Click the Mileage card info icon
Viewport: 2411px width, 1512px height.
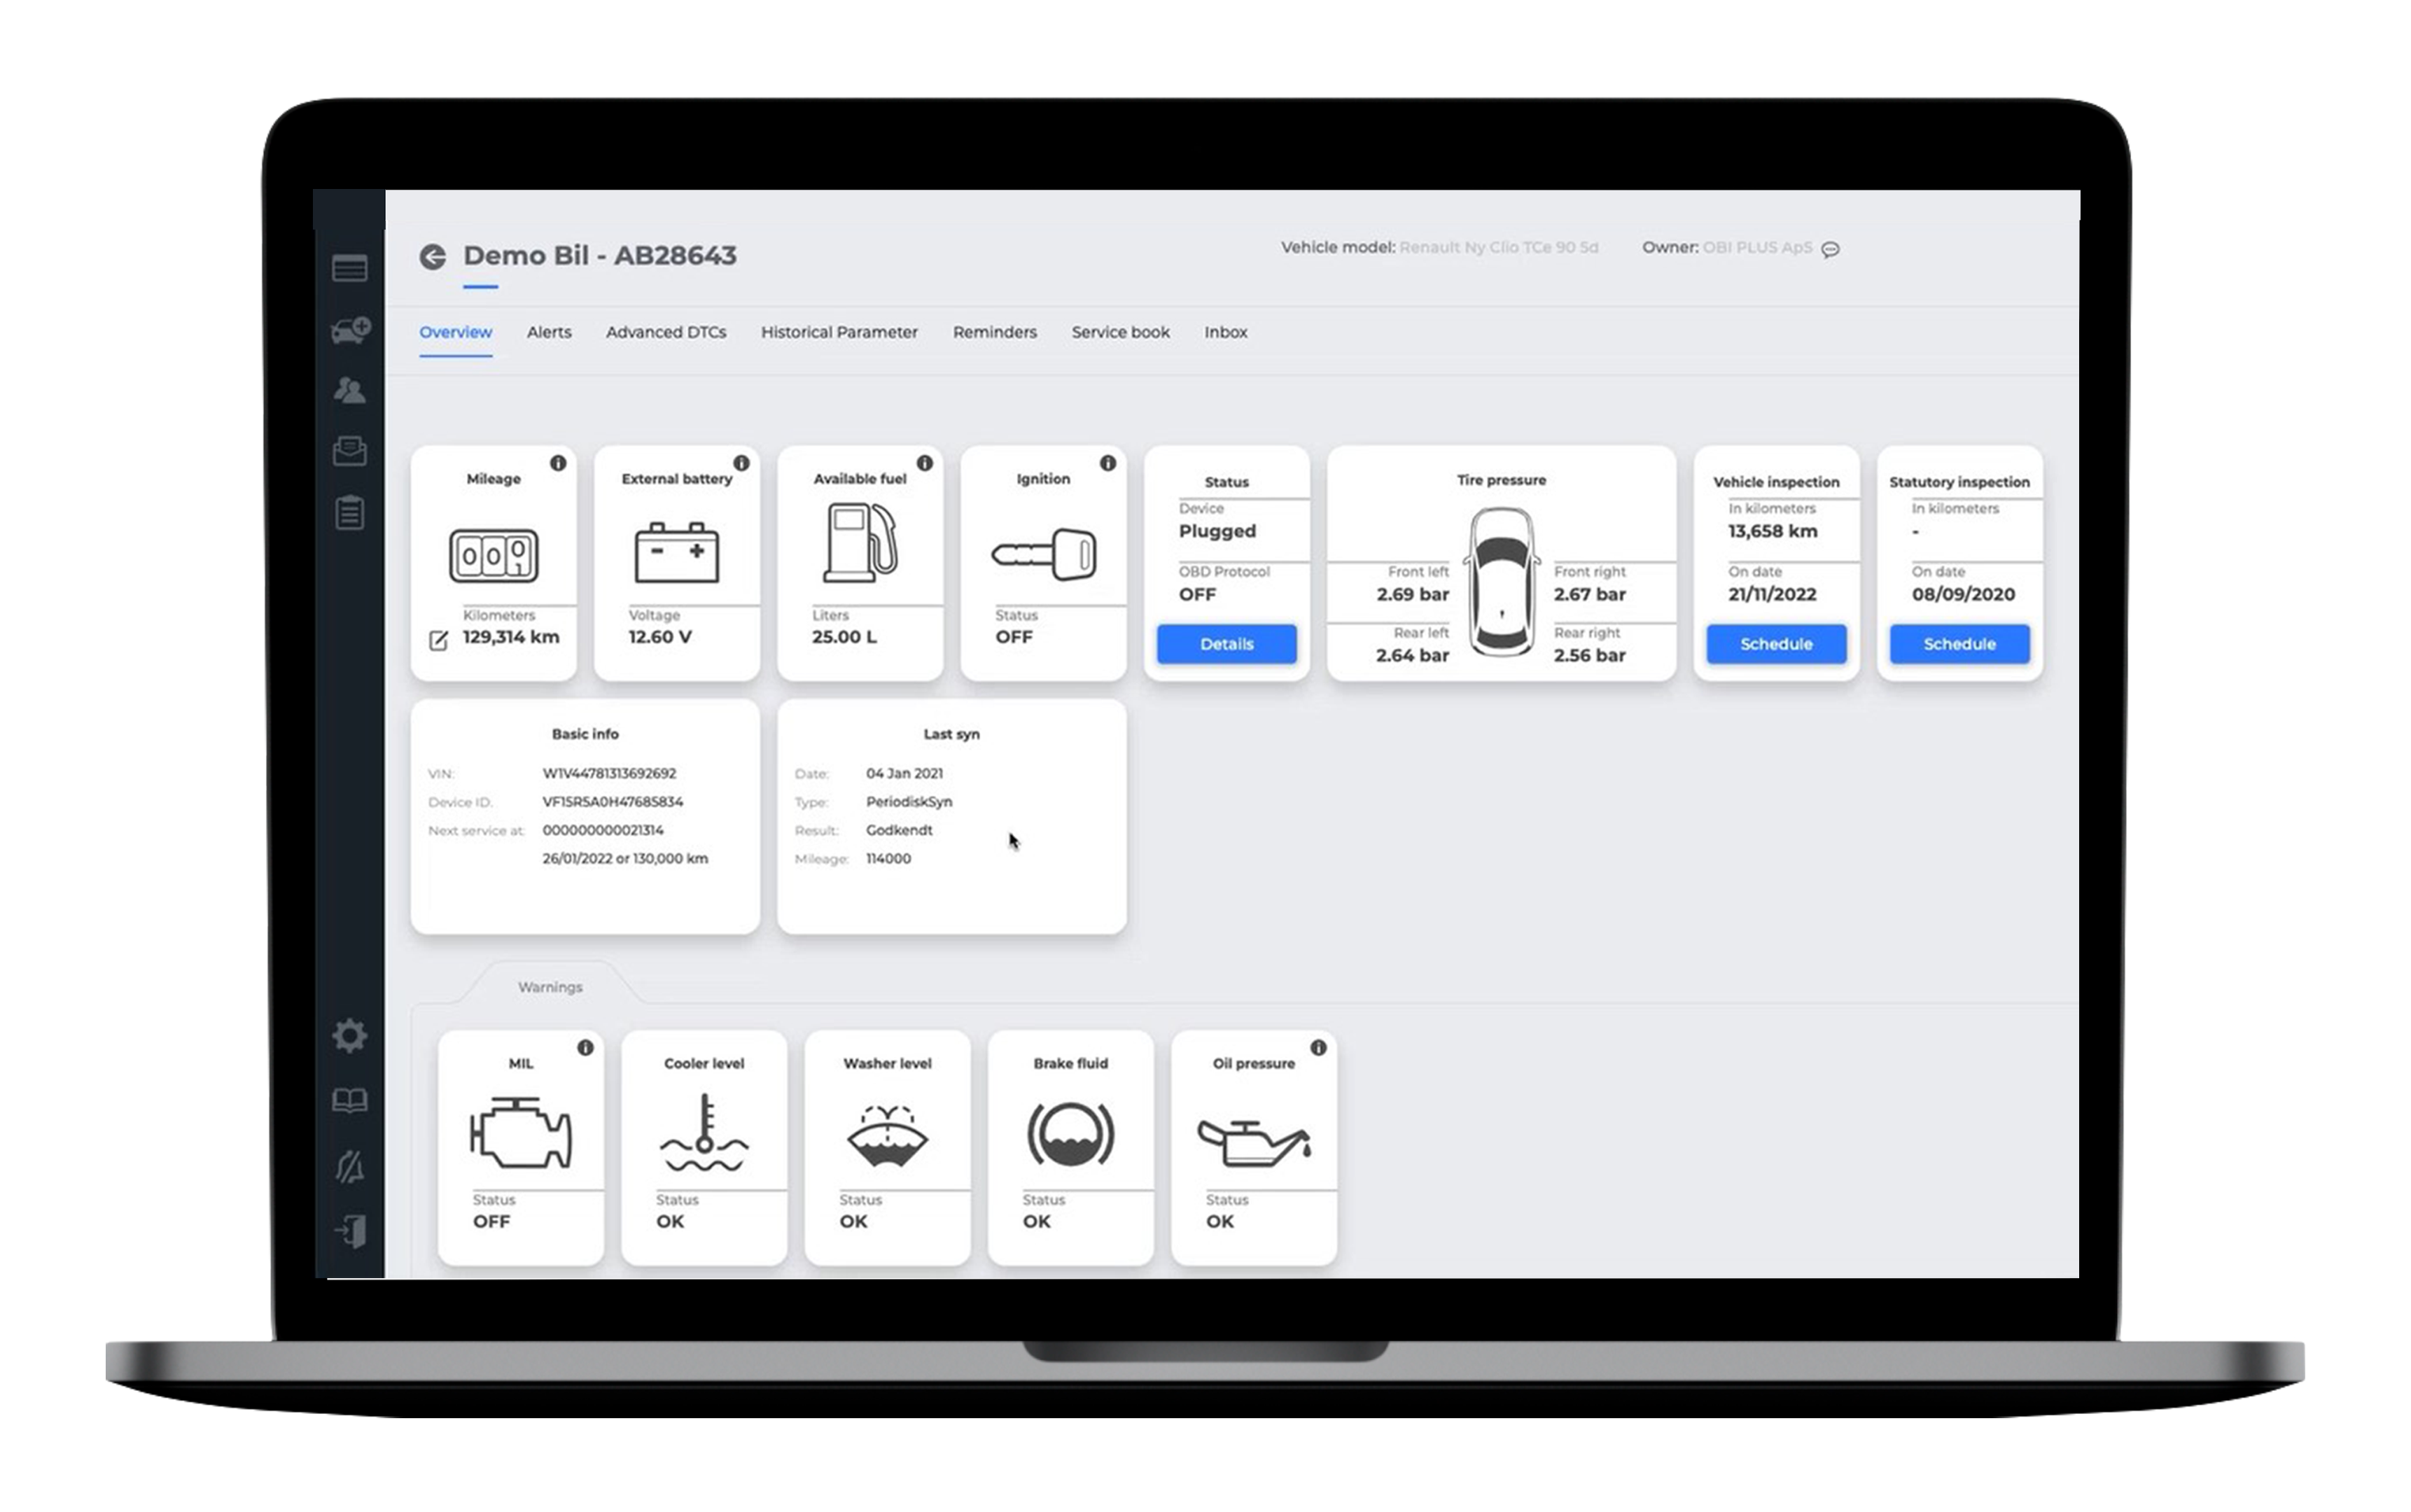point(558,463)
